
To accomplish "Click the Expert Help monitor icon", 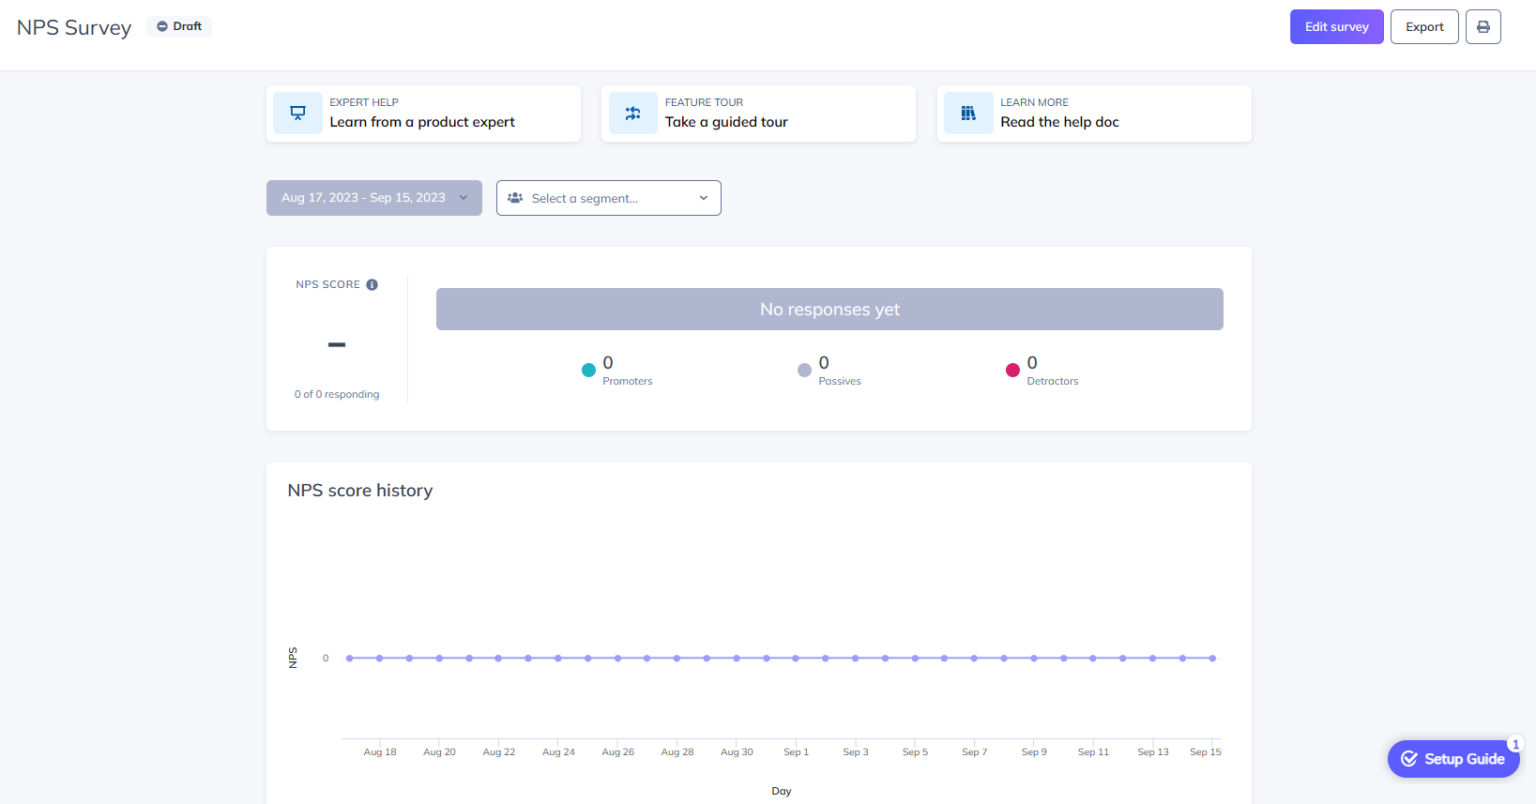I will (x=297, y=113).
